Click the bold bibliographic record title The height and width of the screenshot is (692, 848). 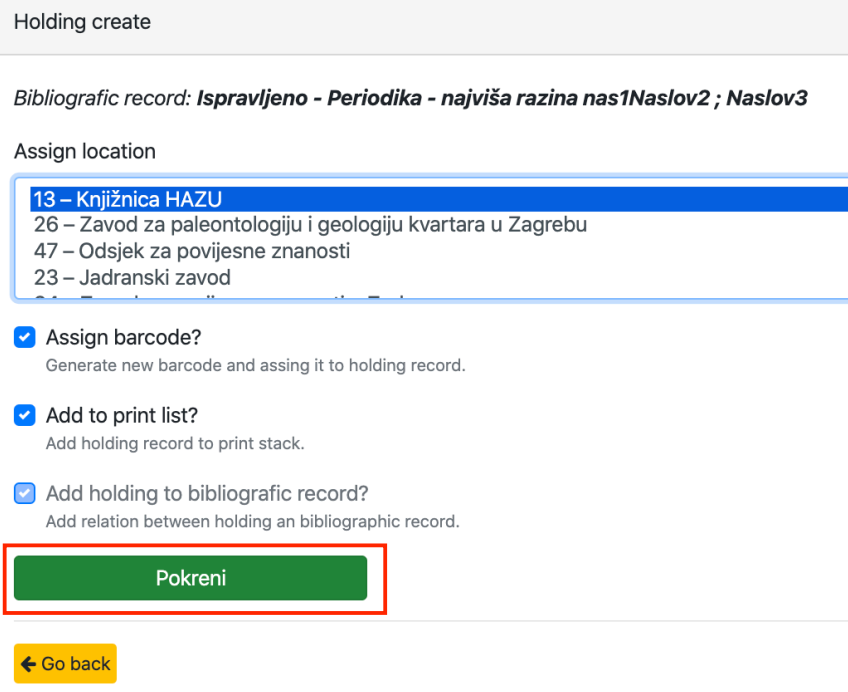point(501,99)
